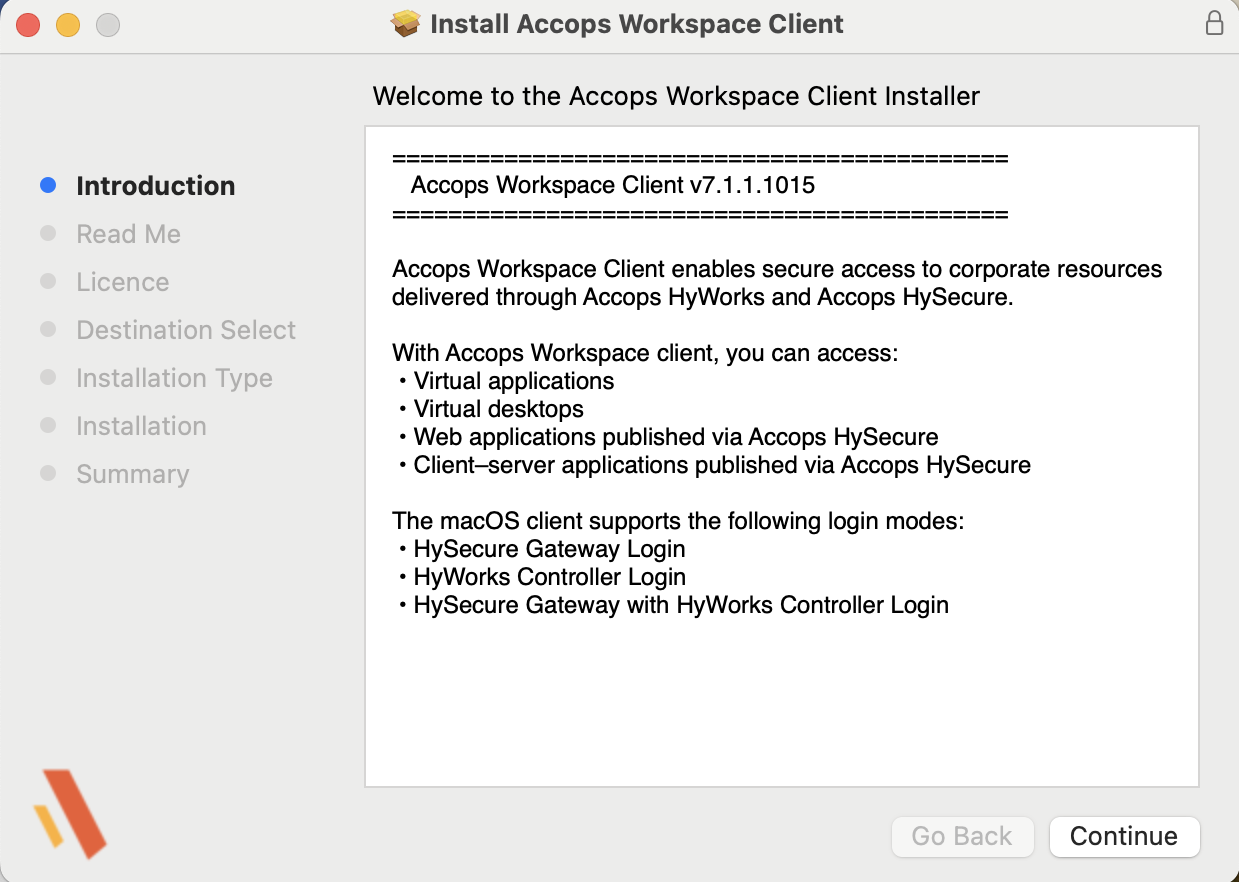Click the grey bullet next to Installation Type

(48, 378)
